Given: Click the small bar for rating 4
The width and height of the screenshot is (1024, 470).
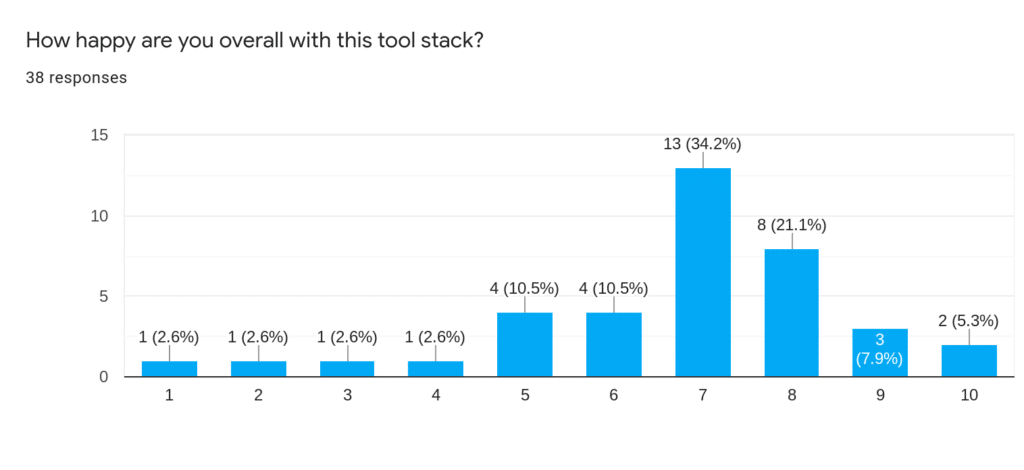Looking at the screenshot, I should (x=436, y=368).
